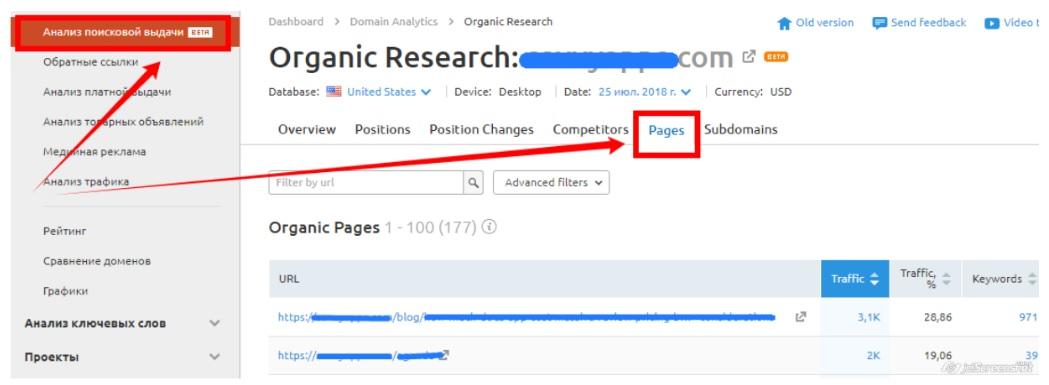Click the search magnifier icon beside URL filter
Image resolution: width=1049 pixels, height=385 pixels.
point(473,183)
